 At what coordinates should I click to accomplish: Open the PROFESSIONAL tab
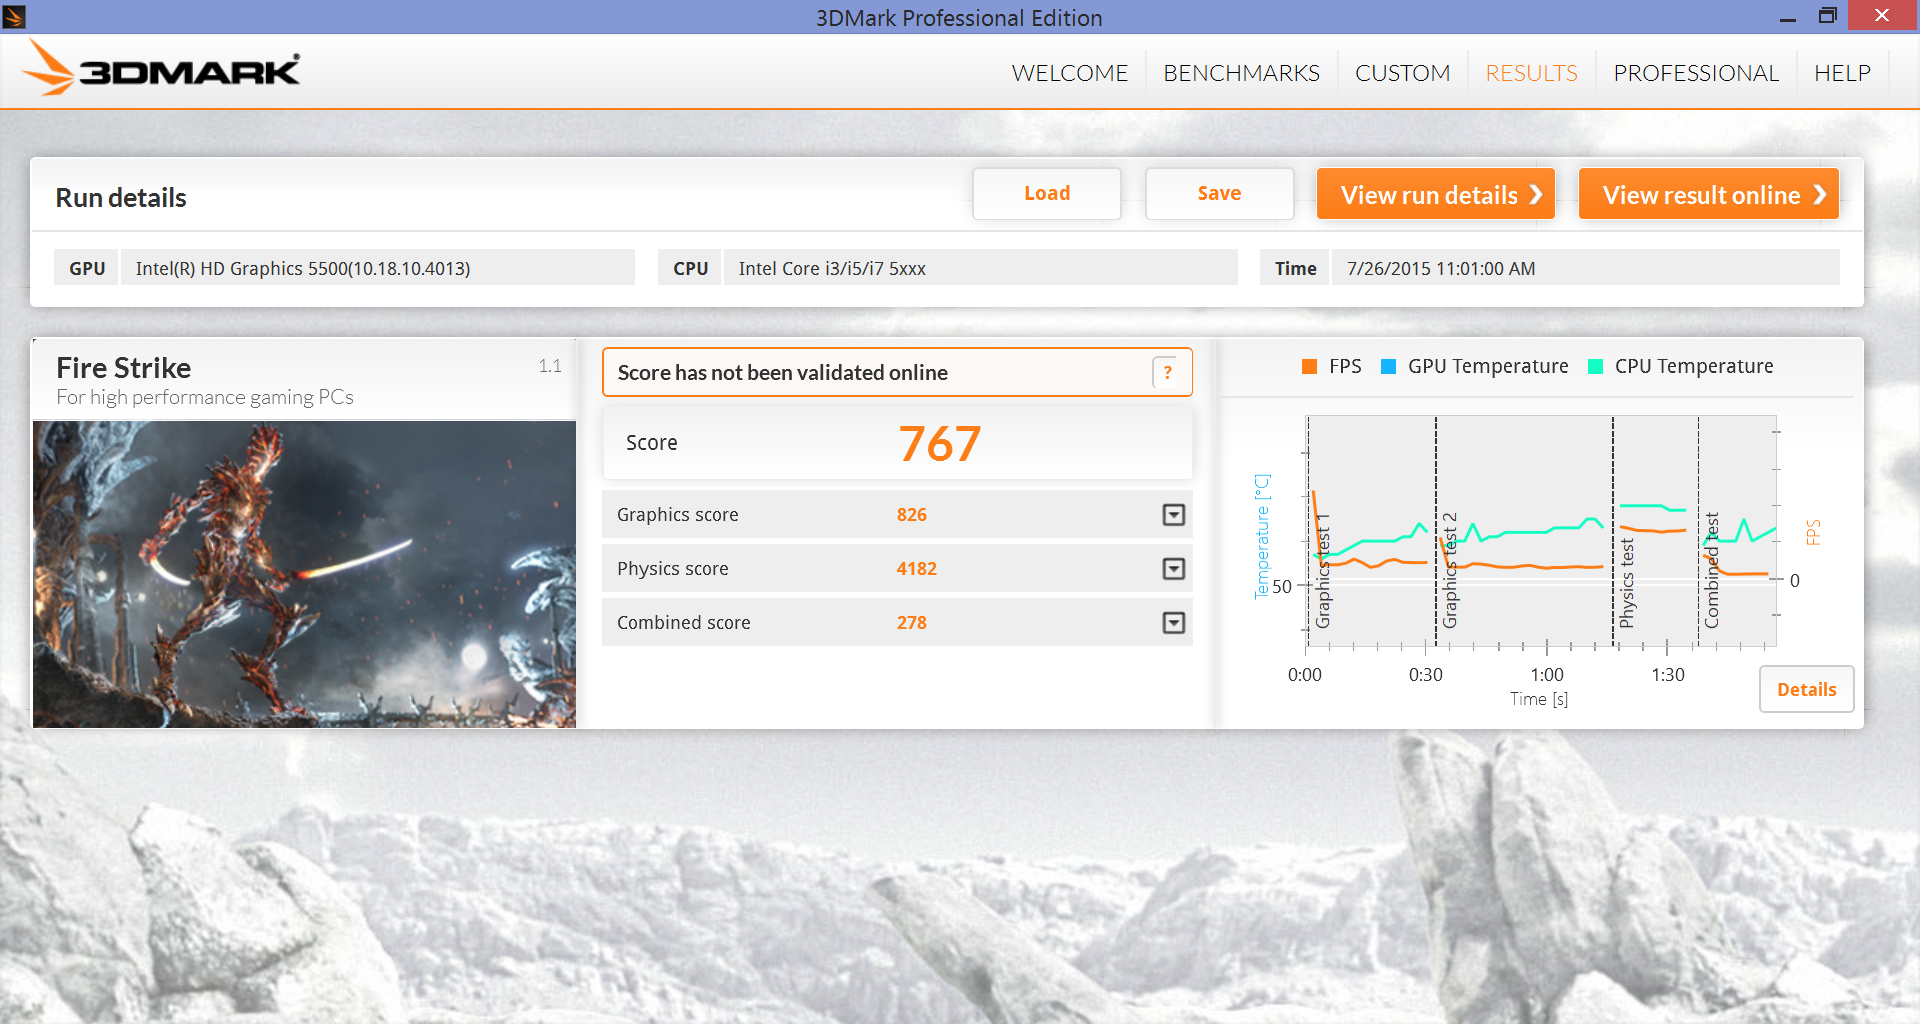(x=1696, y=73)
